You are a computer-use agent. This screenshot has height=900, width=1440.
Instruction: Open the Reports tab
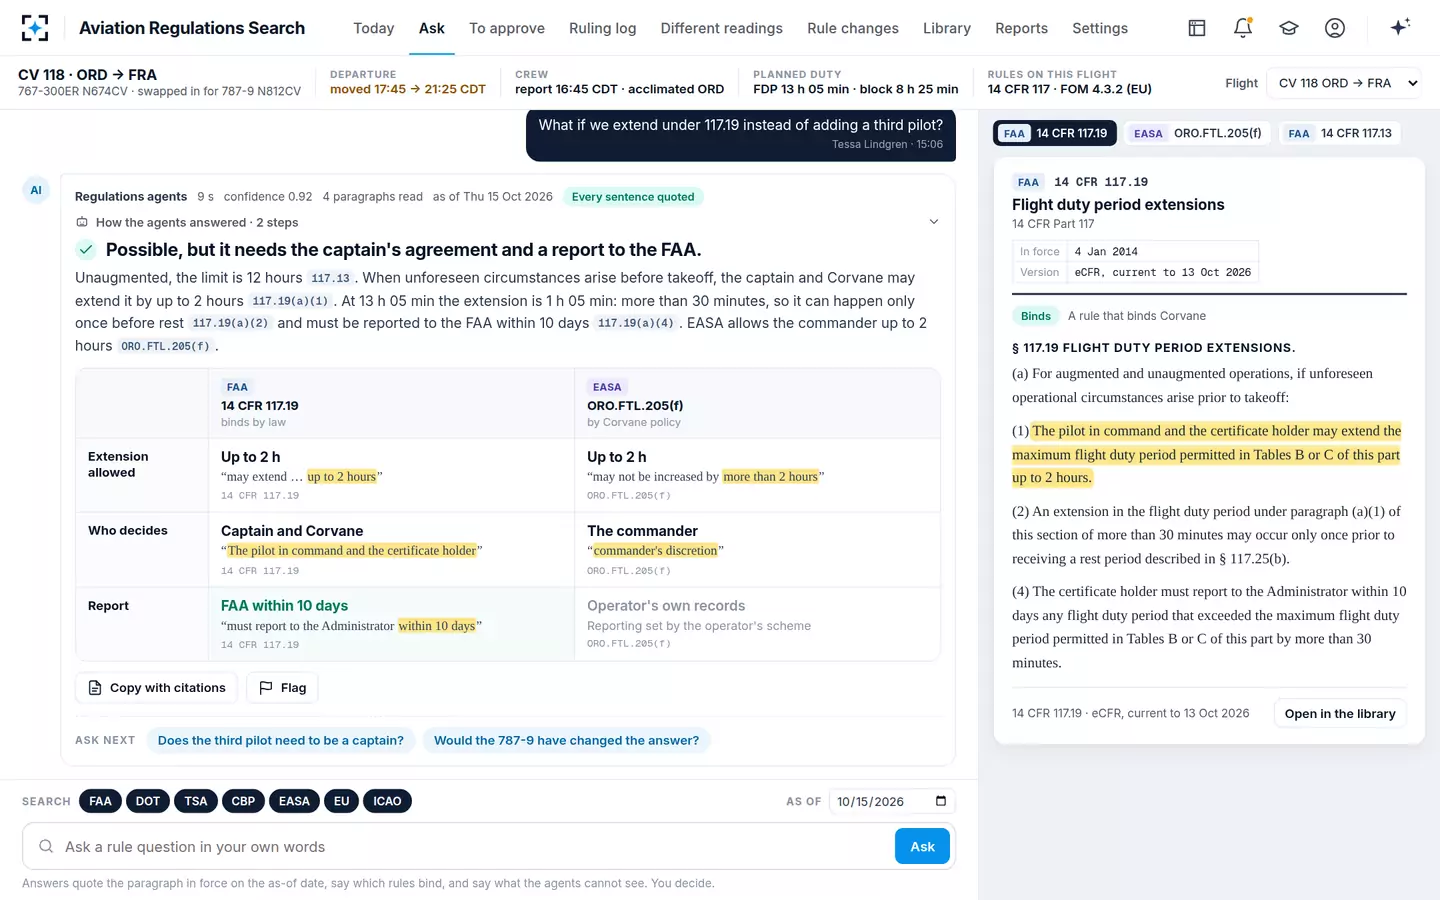coord(1021,28)
